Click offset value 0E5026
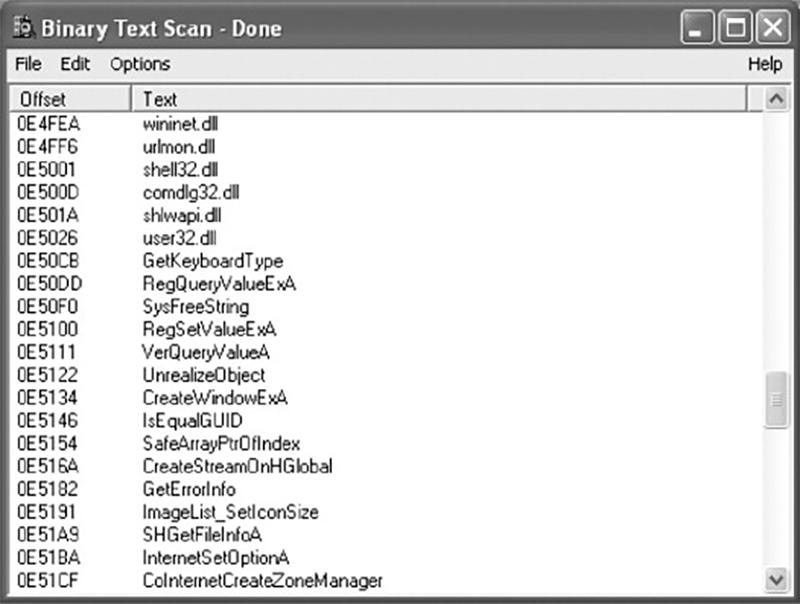Image resolution: width=800 pixels, height=604 pixels. pos(47,238)
